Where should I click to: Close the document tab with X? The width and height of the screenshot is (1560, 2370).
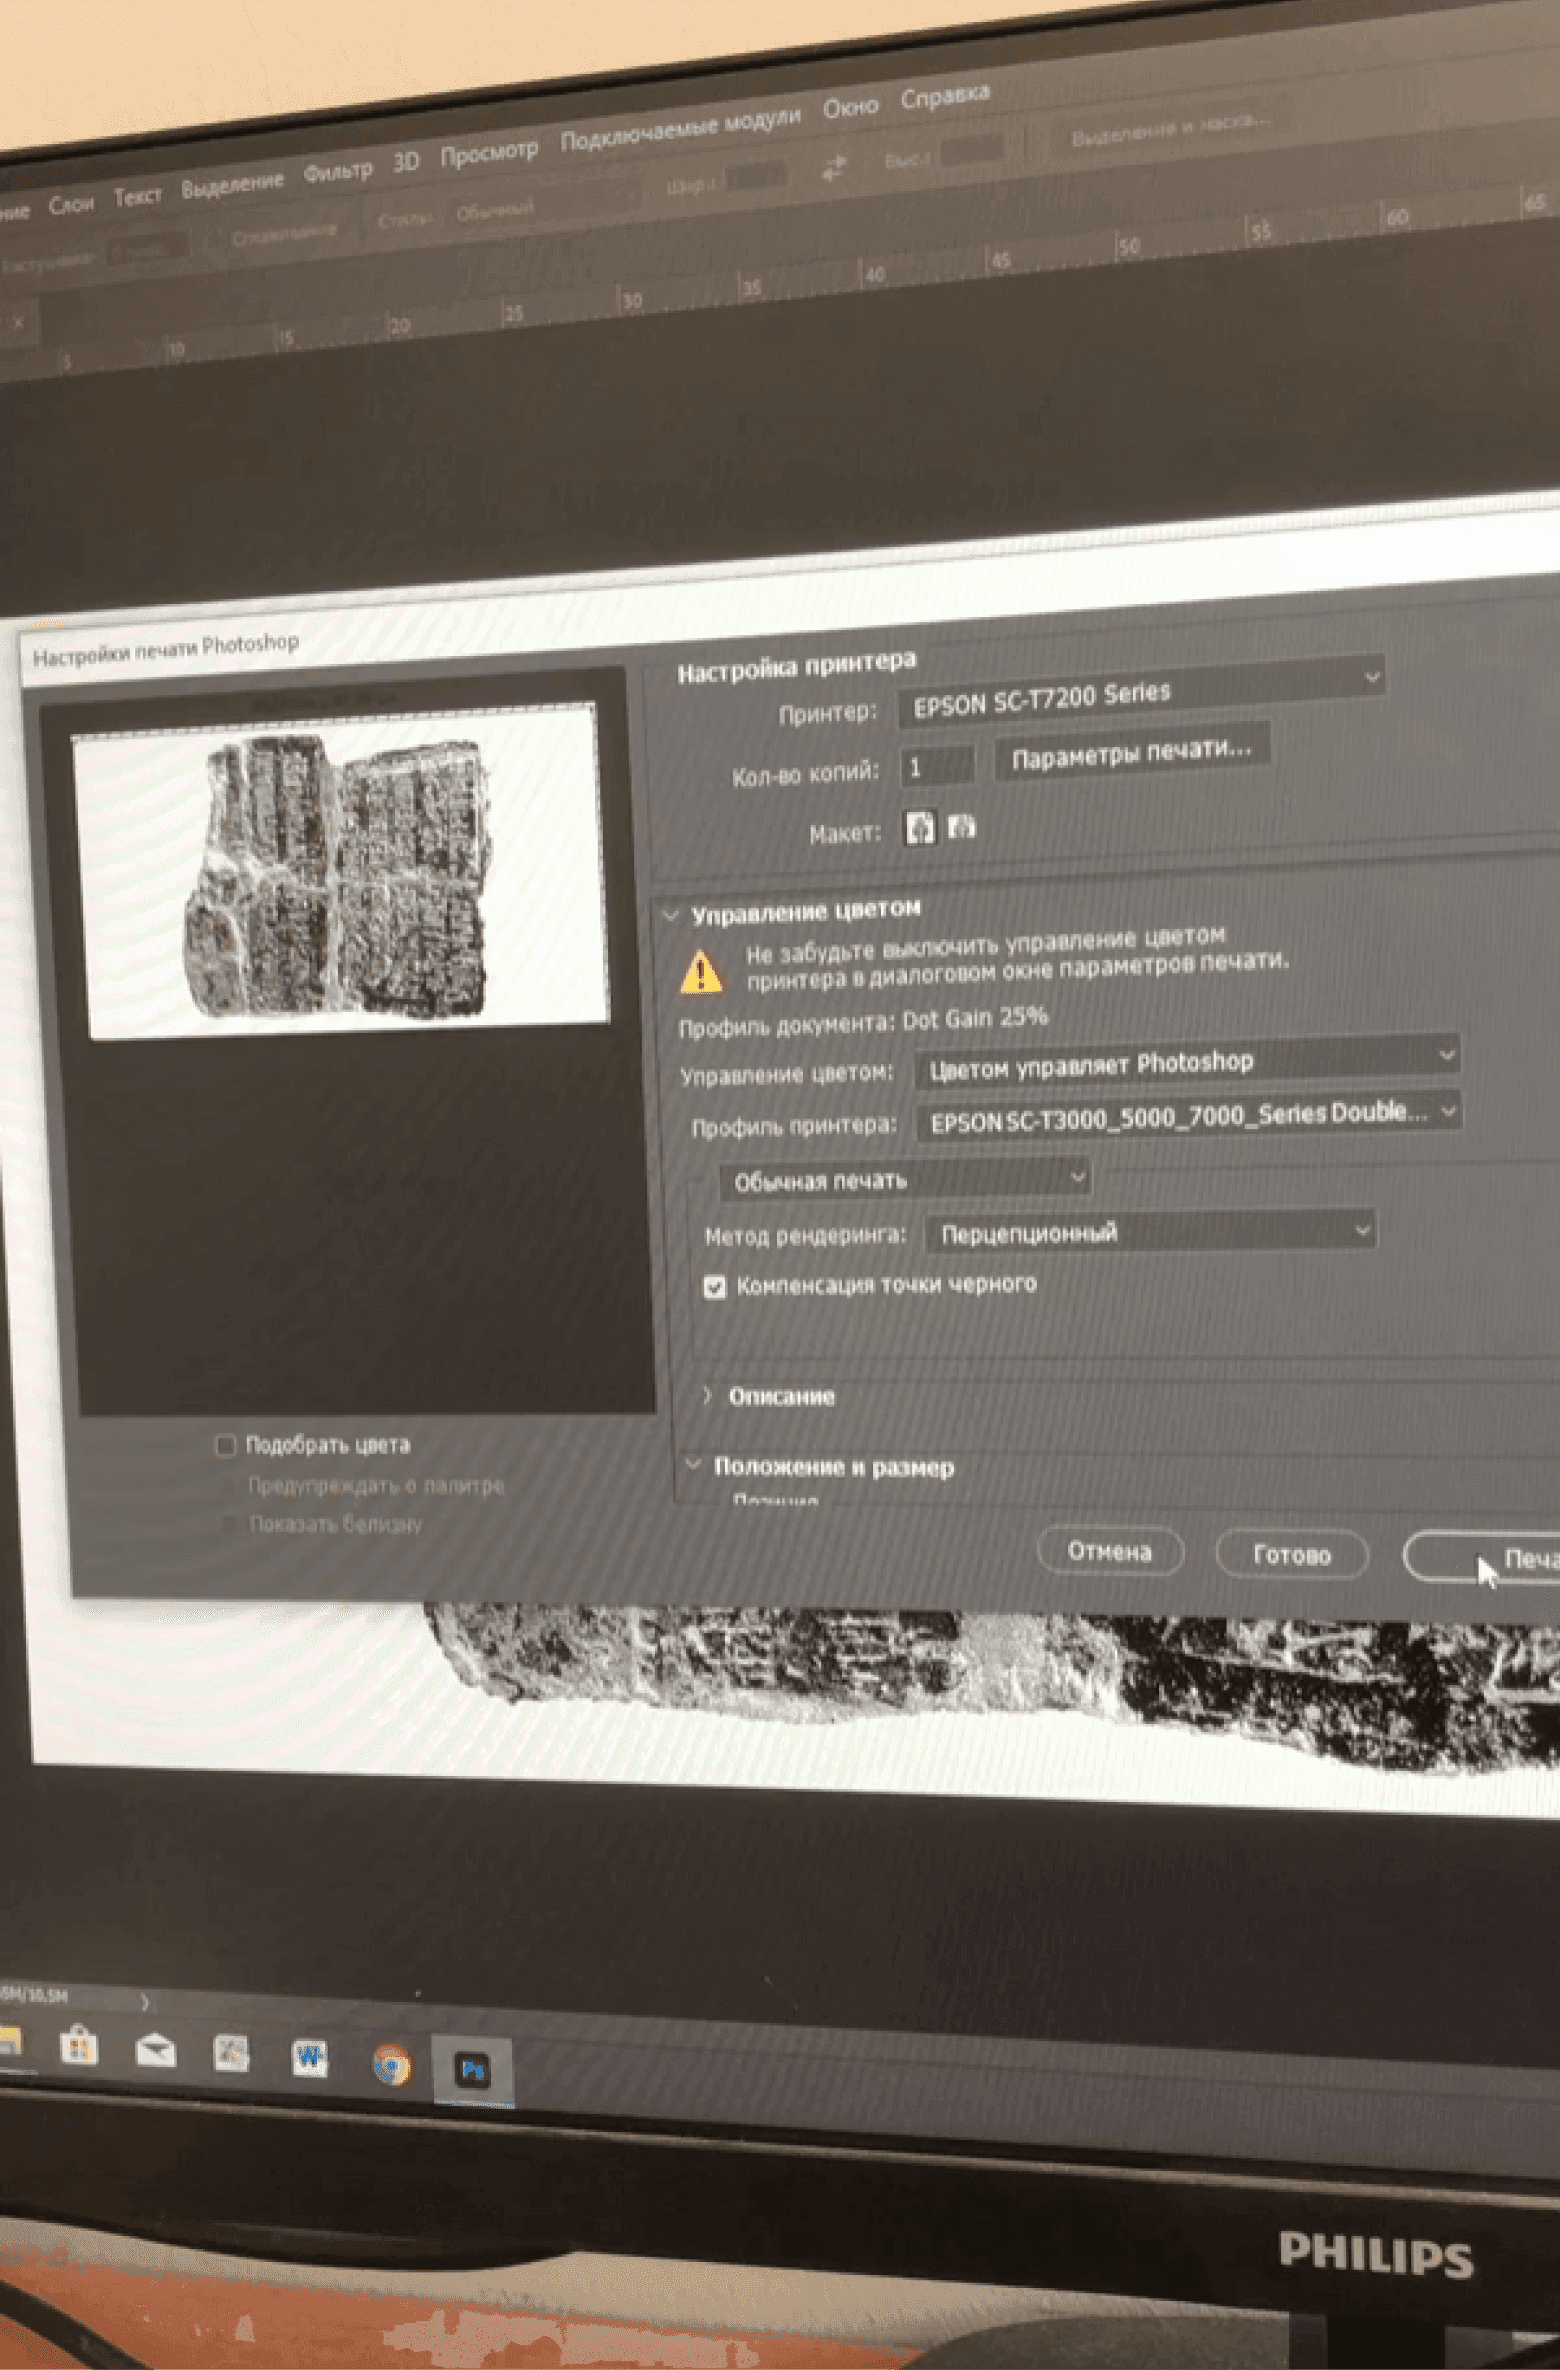19,322
